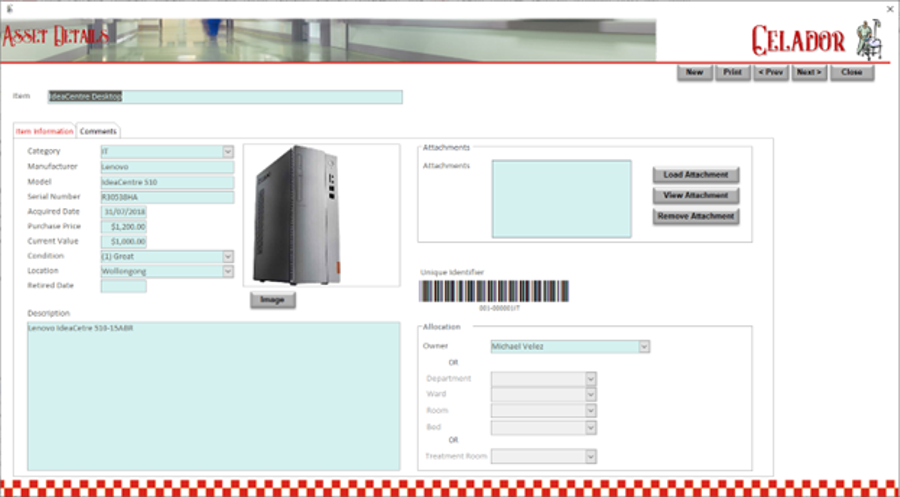Open the Owner dropdown
Image resolution: width=900 pixels, height=497 pixels.
point(644,347)
